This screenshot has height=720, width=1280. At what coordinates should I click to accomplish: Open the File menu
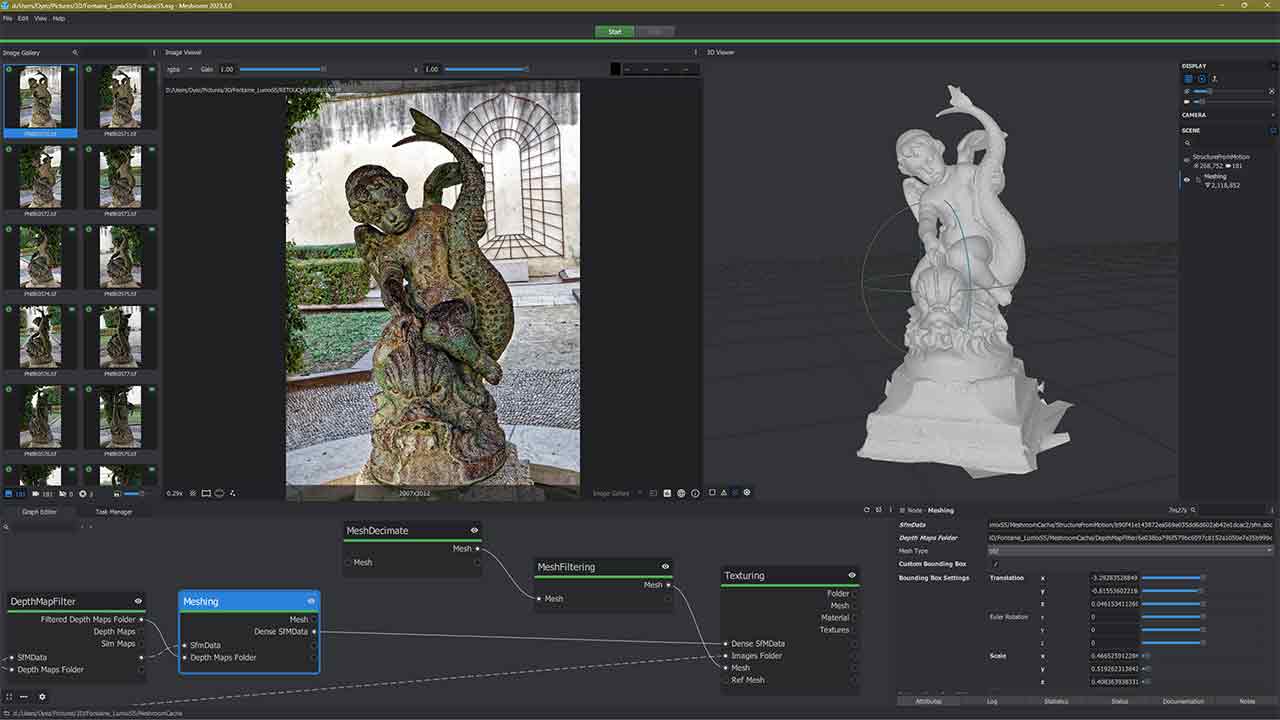click(7, 18)
